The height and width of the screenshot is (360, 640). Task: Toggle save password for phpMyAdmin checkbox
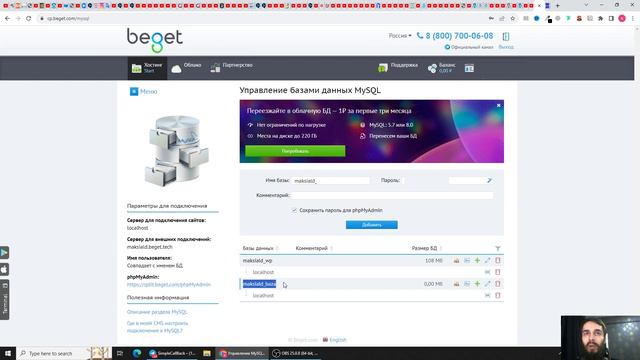(294, 210)
